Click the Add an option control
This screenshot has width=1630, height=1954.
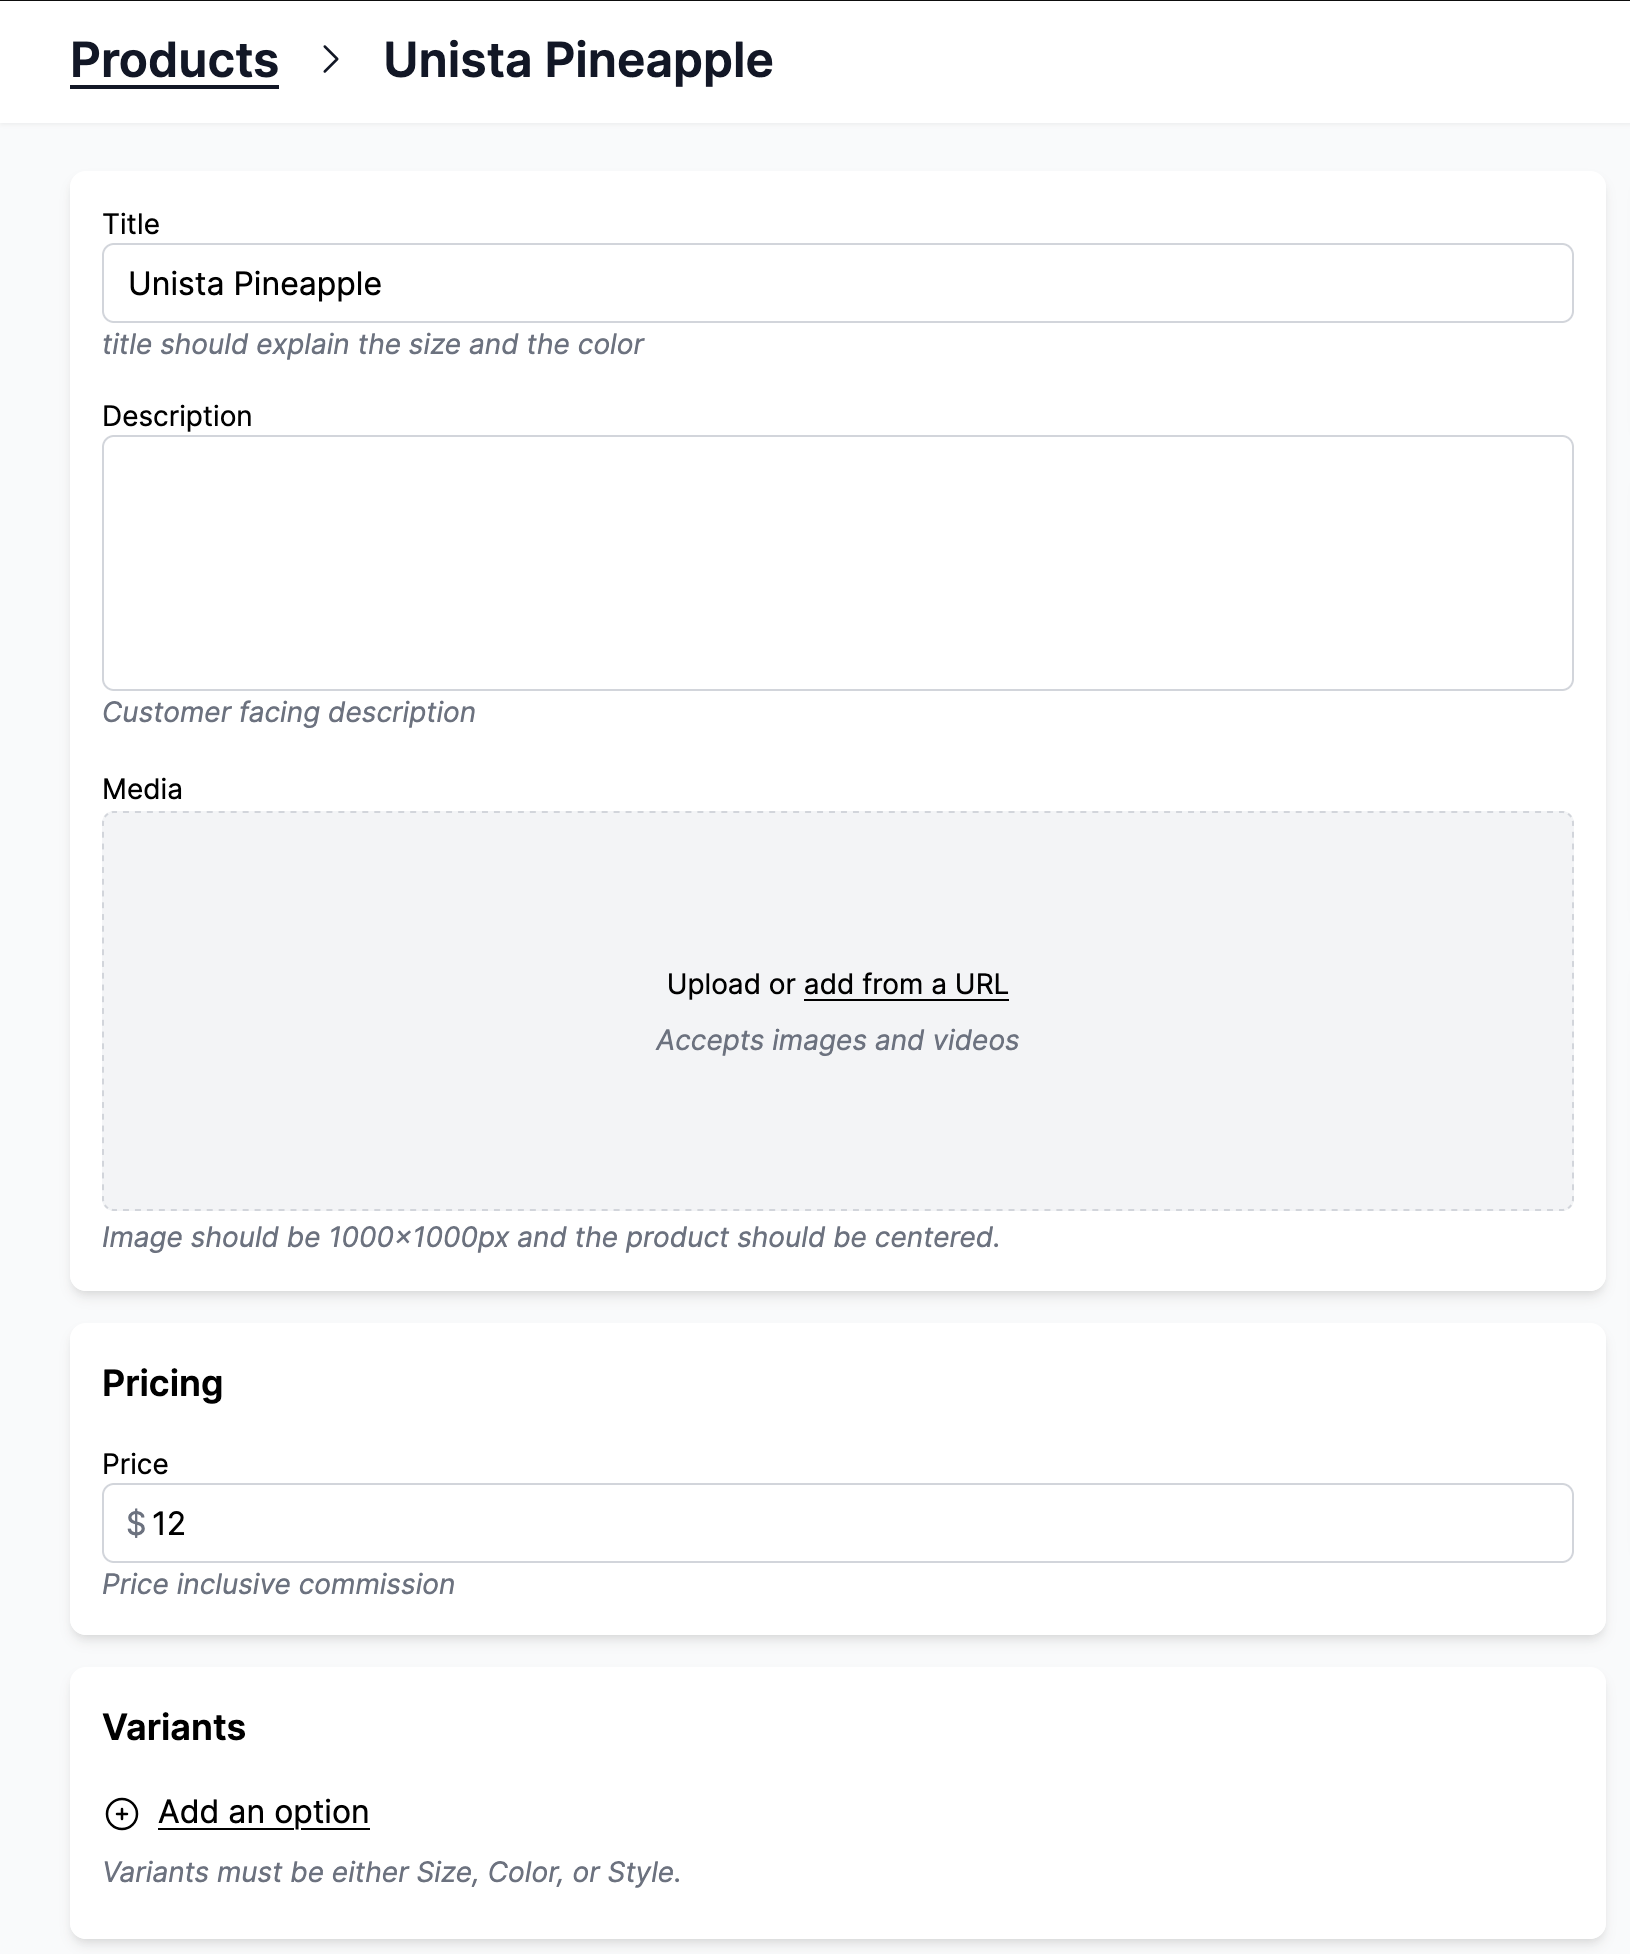(x=263, y=1812)
